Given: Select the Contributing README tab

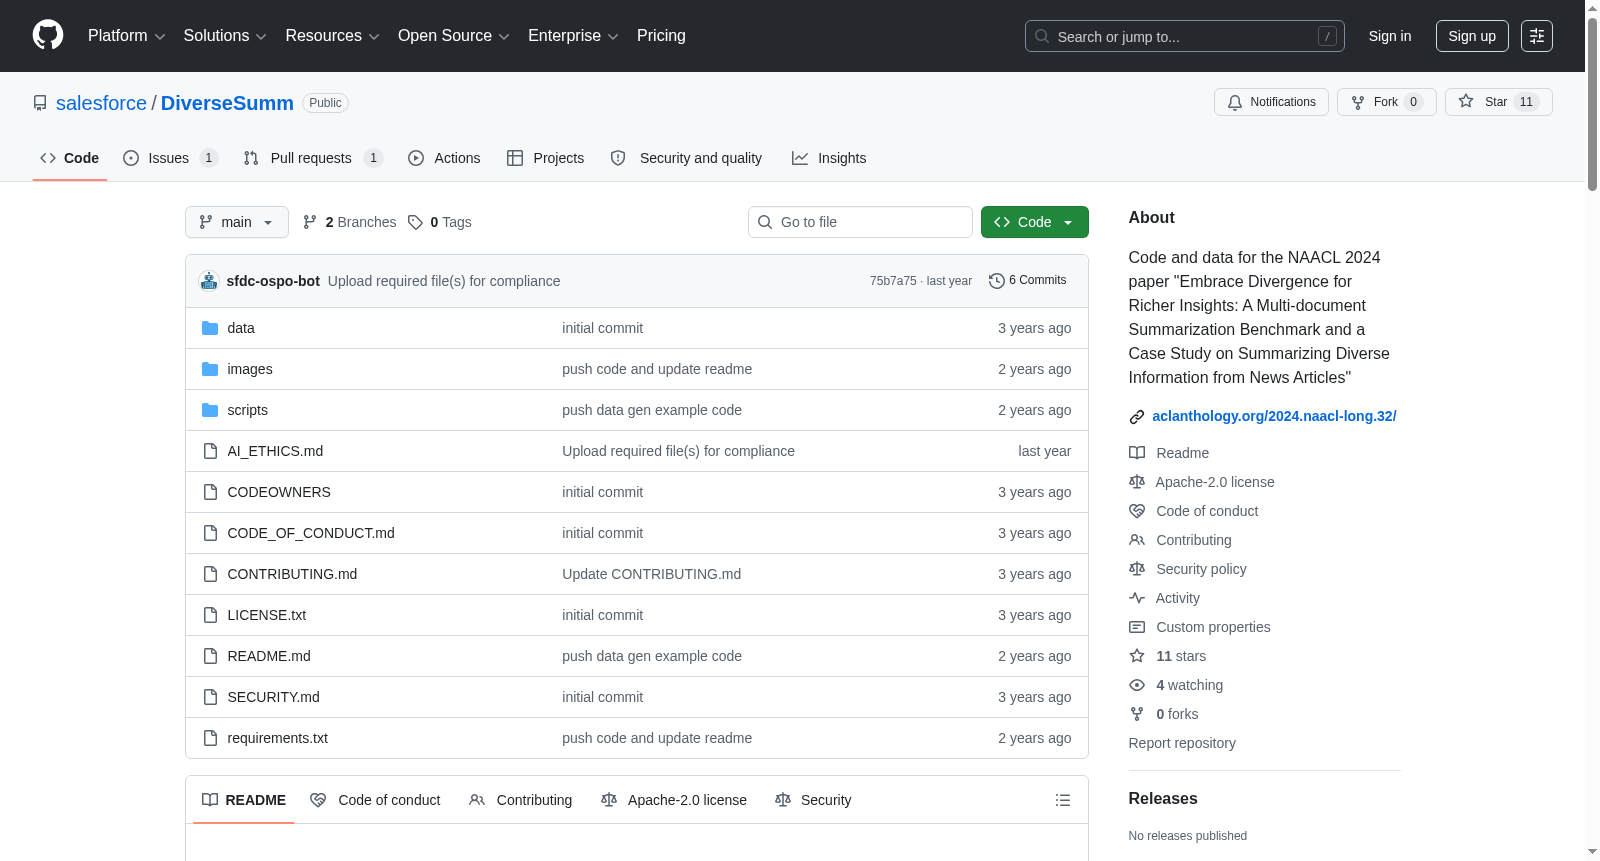Looking at the screenshot, I should point(520,800).
